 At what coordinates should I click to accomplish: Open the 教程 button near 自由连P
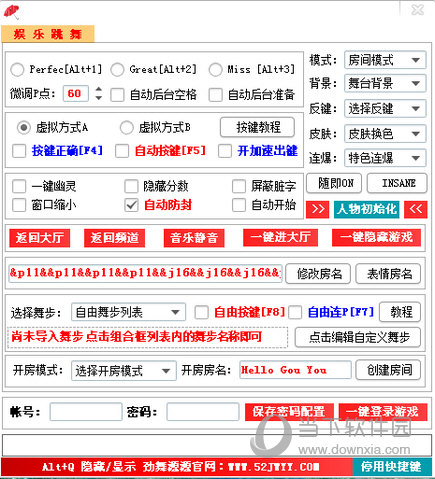click(x=400, y=312)
